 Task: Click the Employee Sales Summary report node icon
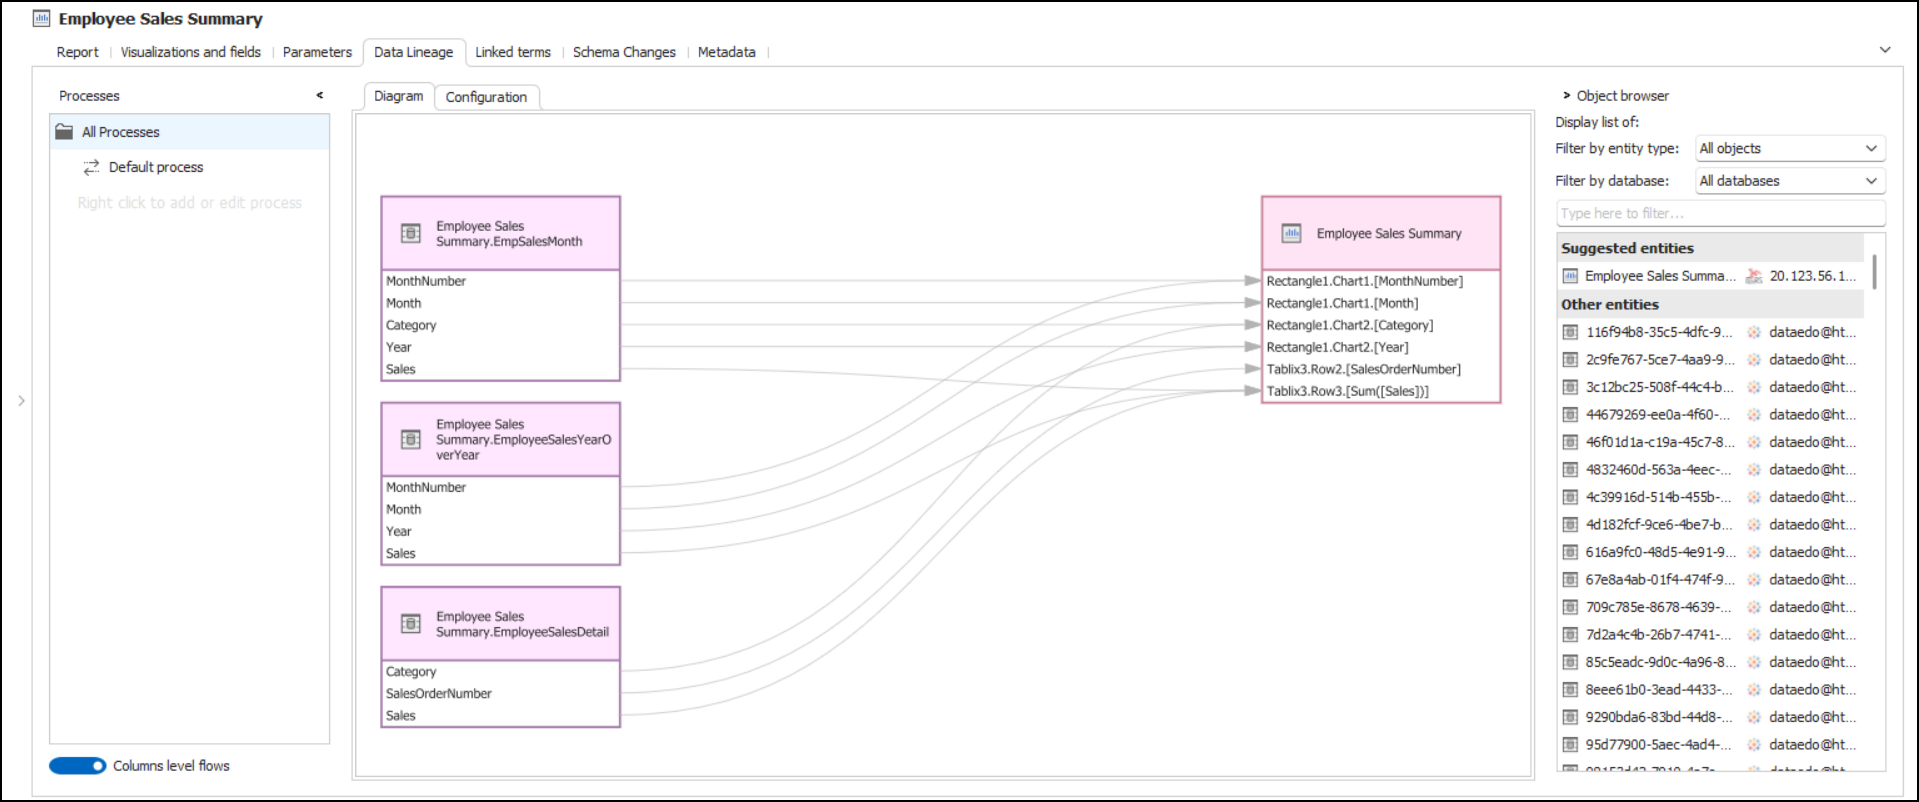tap(1291, 233)
